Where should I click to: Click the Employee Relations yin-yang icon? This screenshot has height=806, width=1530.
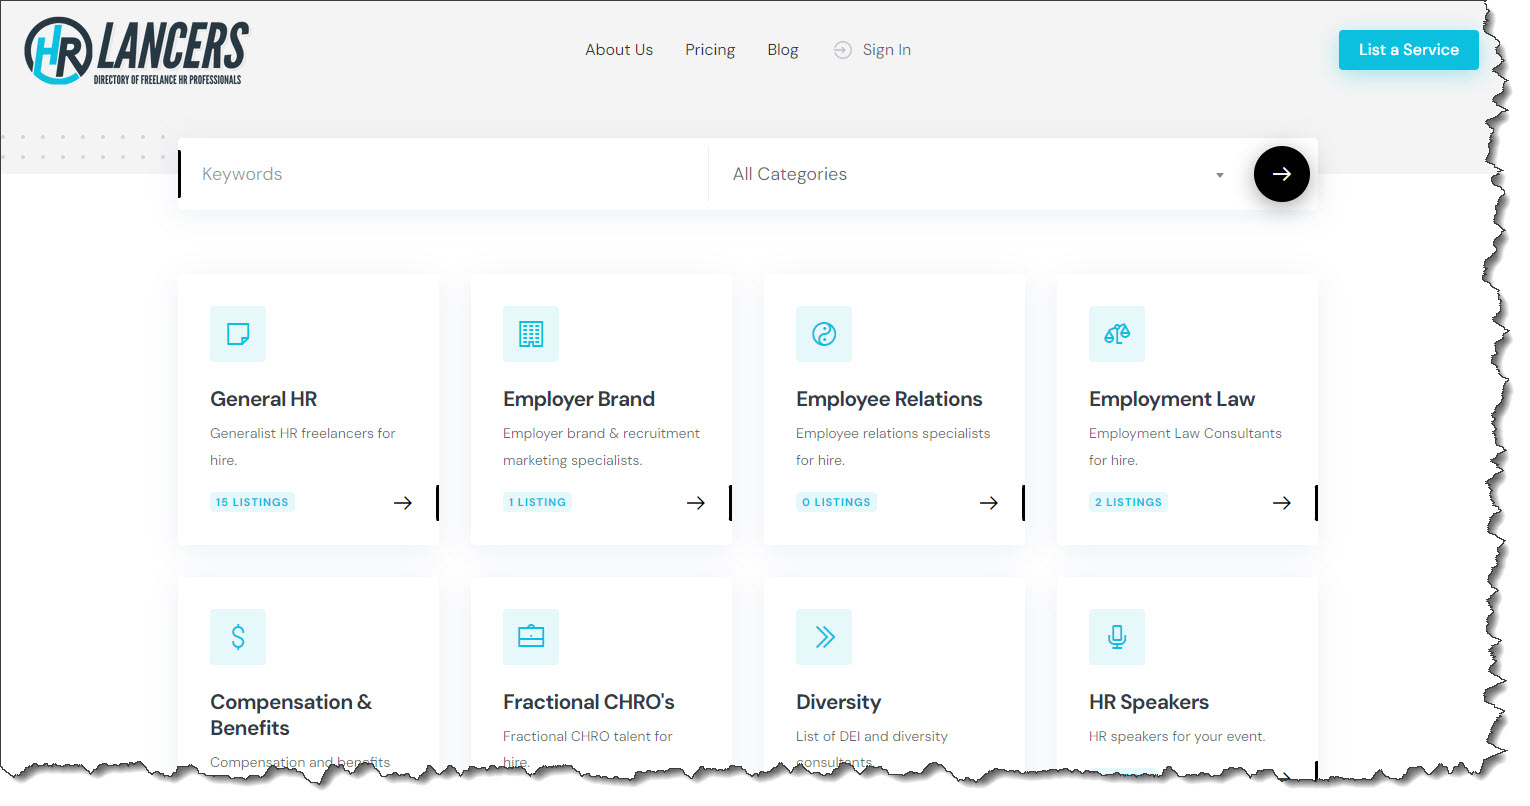[x=824, y=334]
